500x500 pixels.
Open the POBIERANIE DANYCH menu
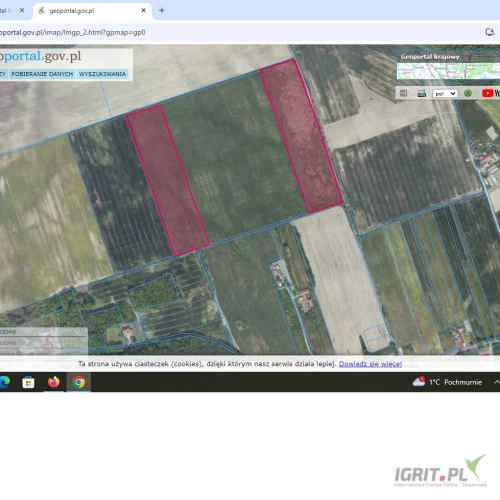tap(42, 74)
